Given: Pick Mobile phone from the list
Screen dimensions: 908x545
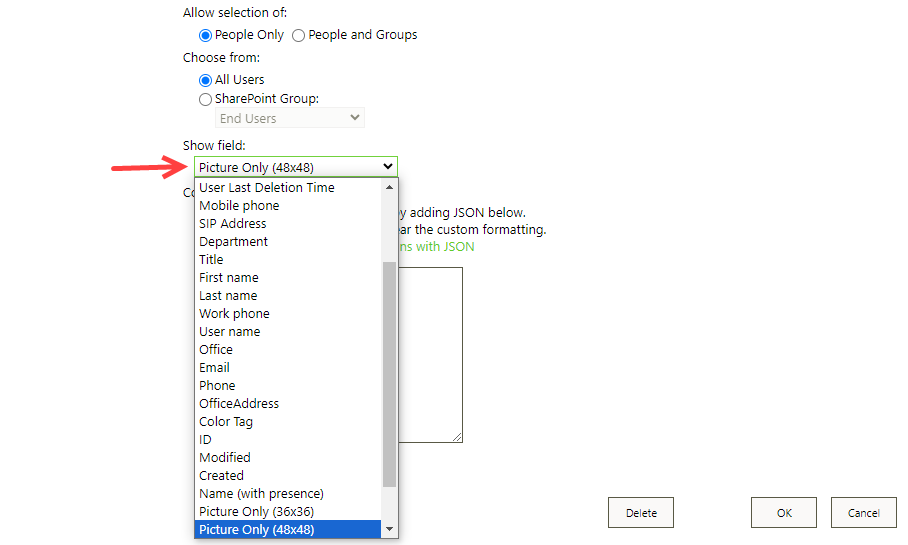Looking at the screenshot, I should [288, 206].
